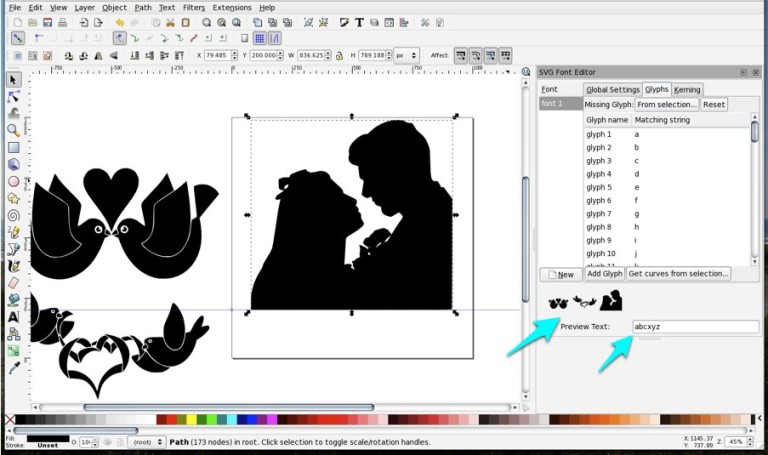
Task: Select the Zoom magnifier tool
Action: [x=14, y=130]
